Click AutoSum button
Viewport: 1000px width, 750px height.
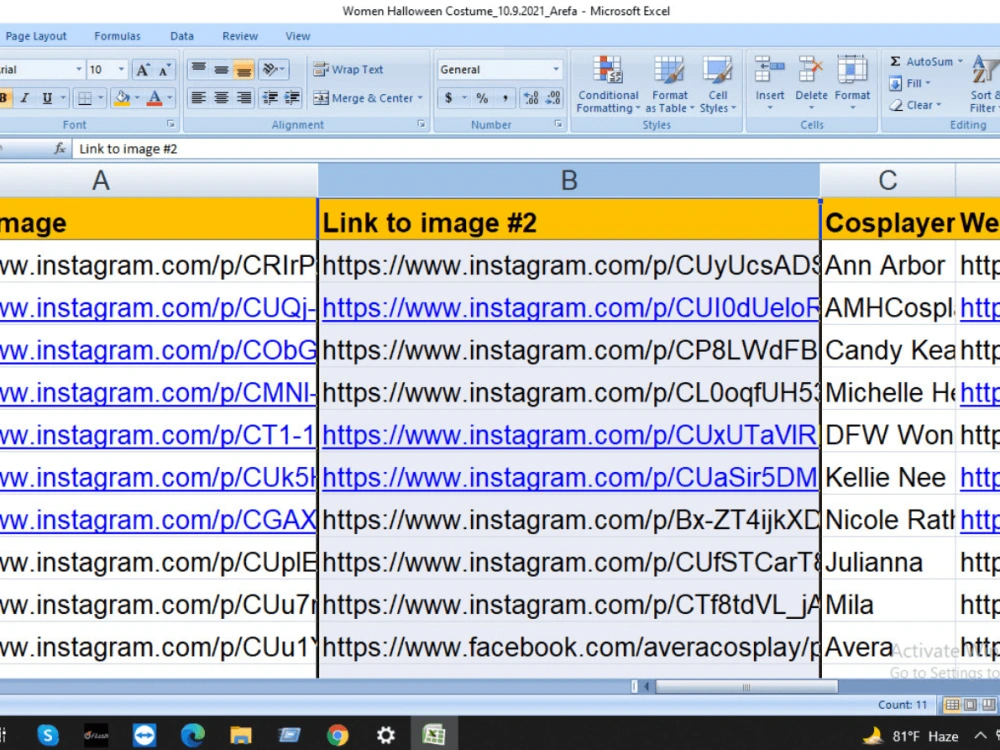921,61
